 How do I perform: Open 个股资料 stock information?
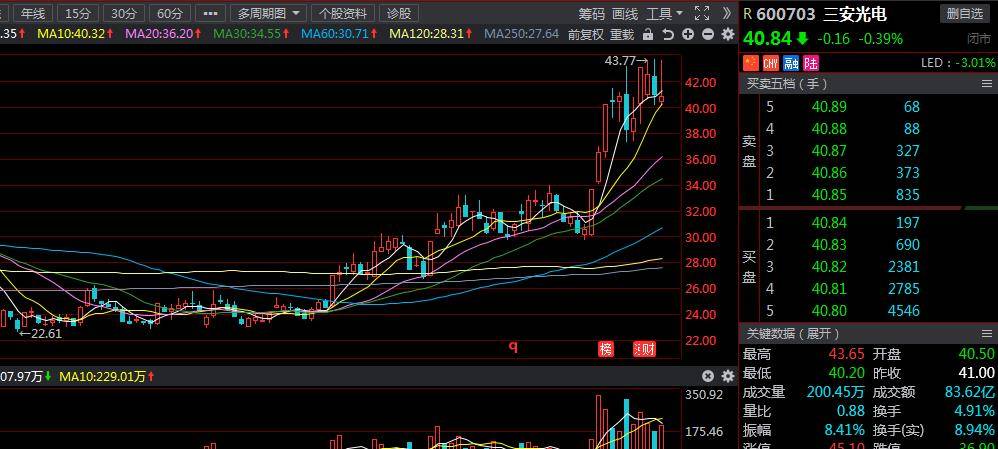click(343, 13)
